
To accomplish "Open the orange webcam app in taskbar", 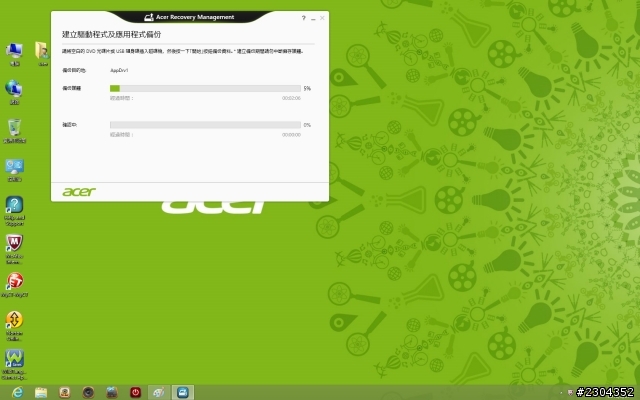I will [x=64, y=393].
